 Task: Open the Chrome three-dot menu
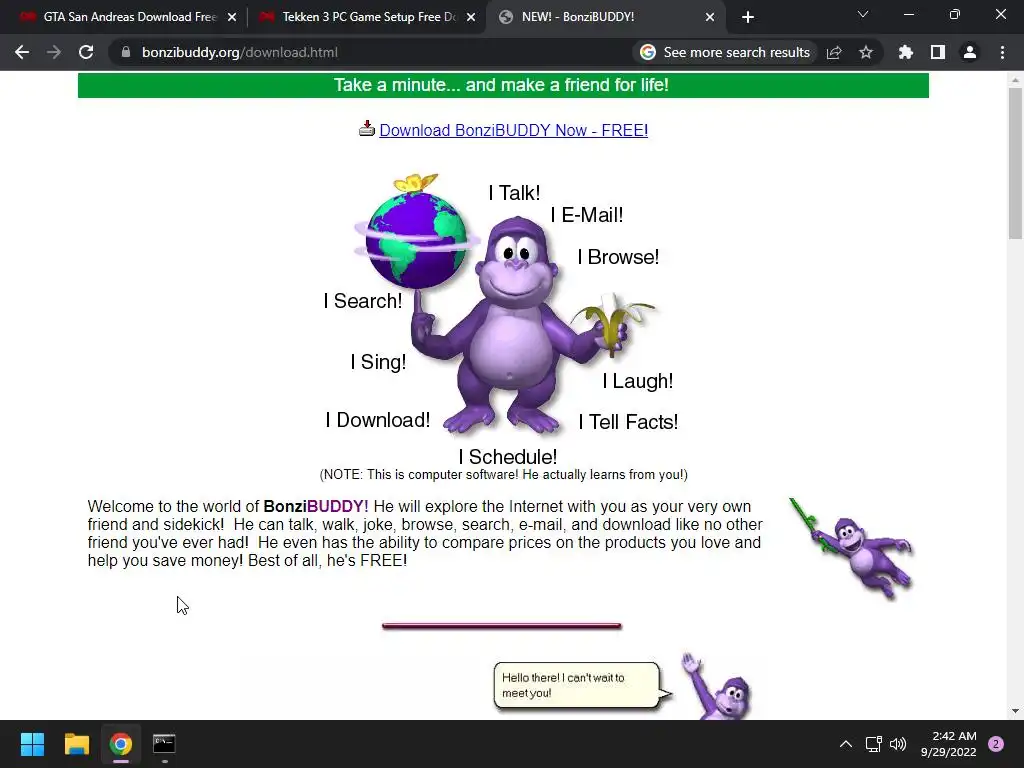tap(1002, 52)
